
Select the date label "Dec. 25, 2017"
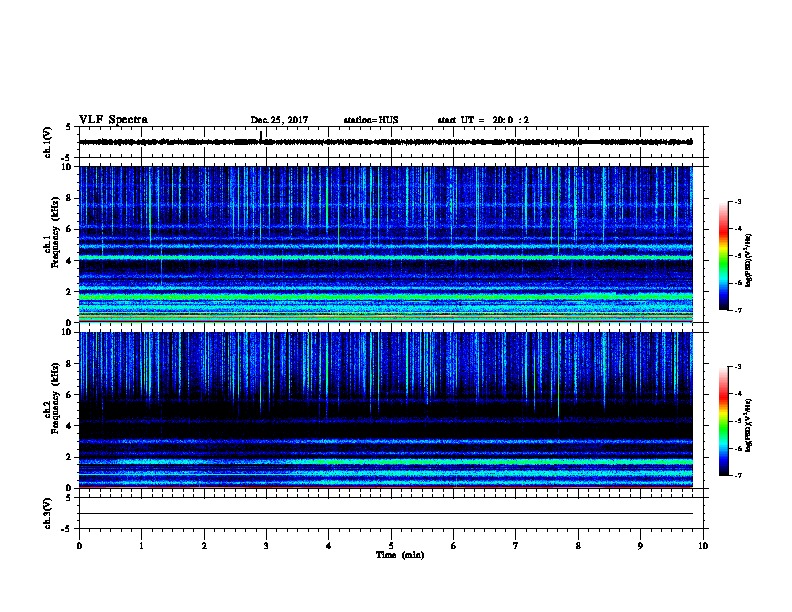(x=279, y=120)
